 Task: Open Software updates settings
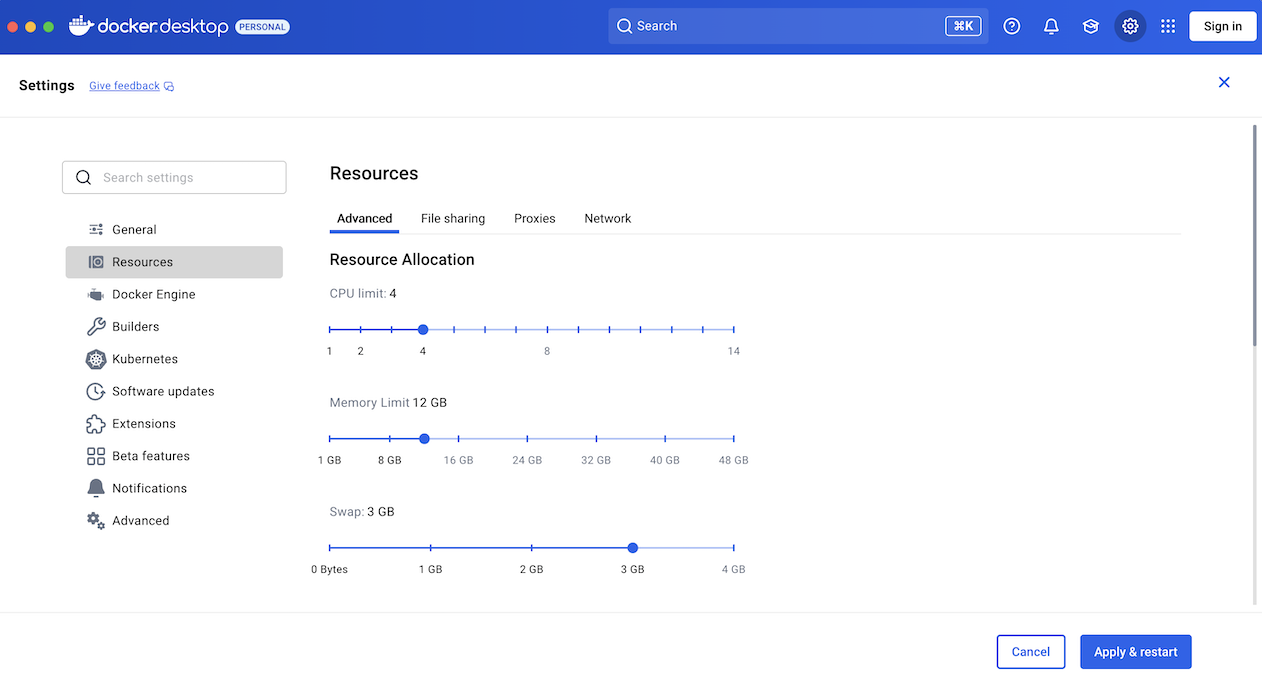(162, 392)
